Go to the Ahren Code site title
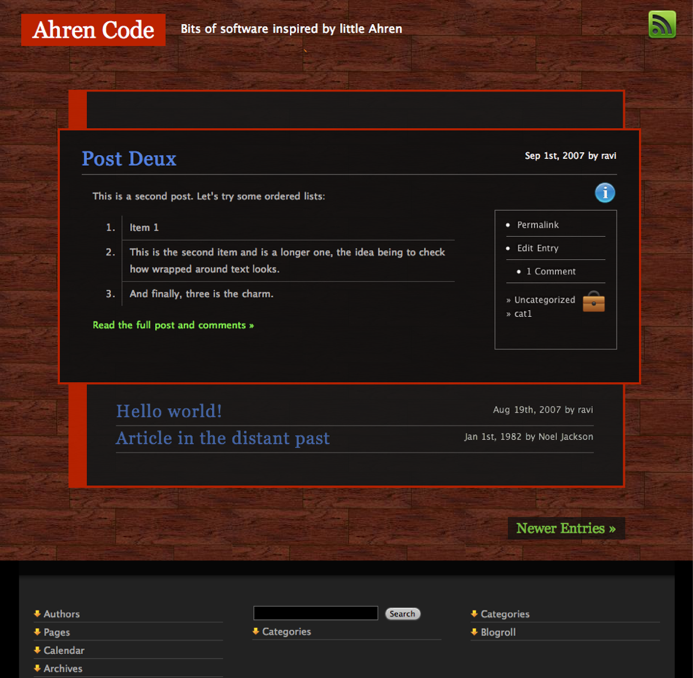 coord(93,30)
